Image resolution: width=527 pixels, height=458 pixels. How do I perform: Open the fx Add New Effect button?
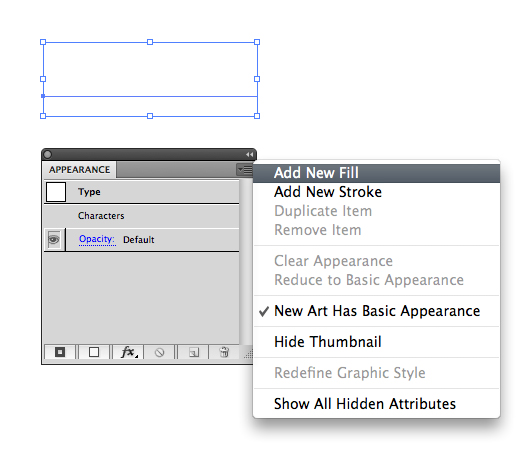pyautogui.click(x=128, y=352)
